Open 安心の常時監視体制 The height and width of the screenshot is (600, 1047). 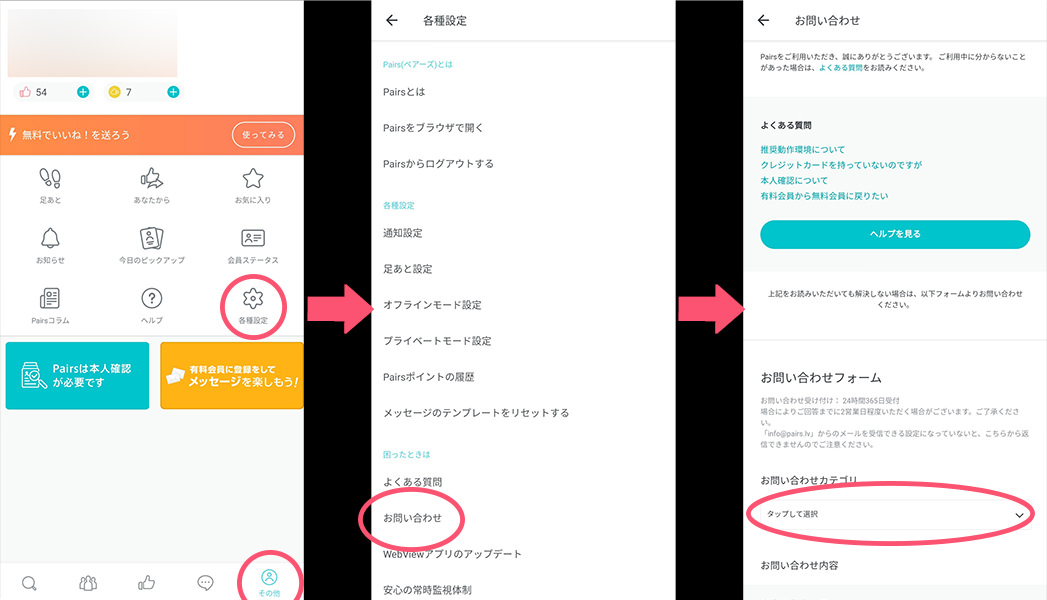[427, 590]
